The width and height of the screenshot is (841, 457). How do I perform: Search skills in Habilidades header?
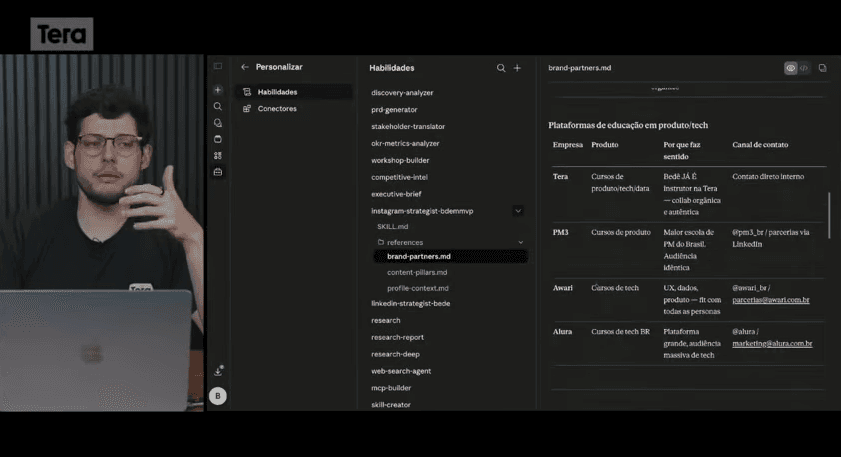coord(501,68)
